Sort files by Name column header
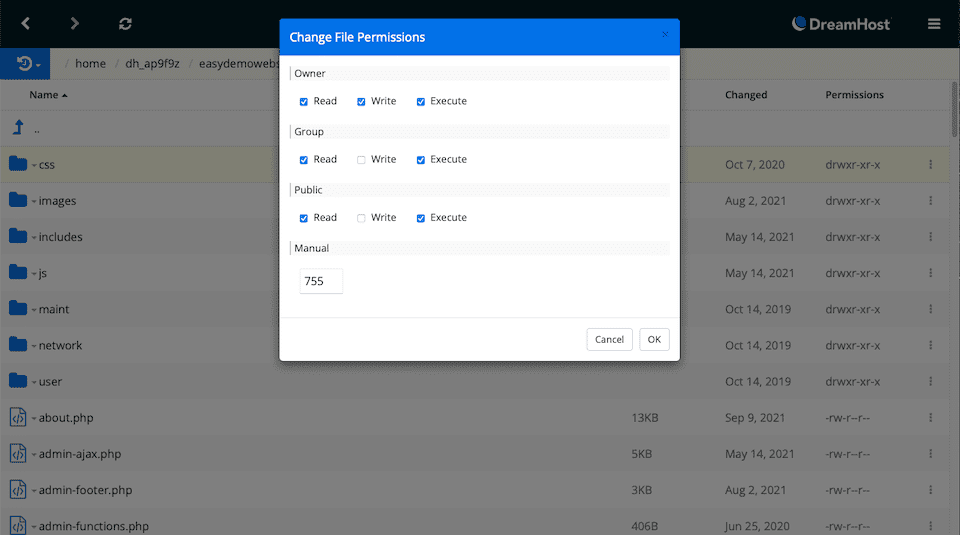 click(x=44, y=95)
